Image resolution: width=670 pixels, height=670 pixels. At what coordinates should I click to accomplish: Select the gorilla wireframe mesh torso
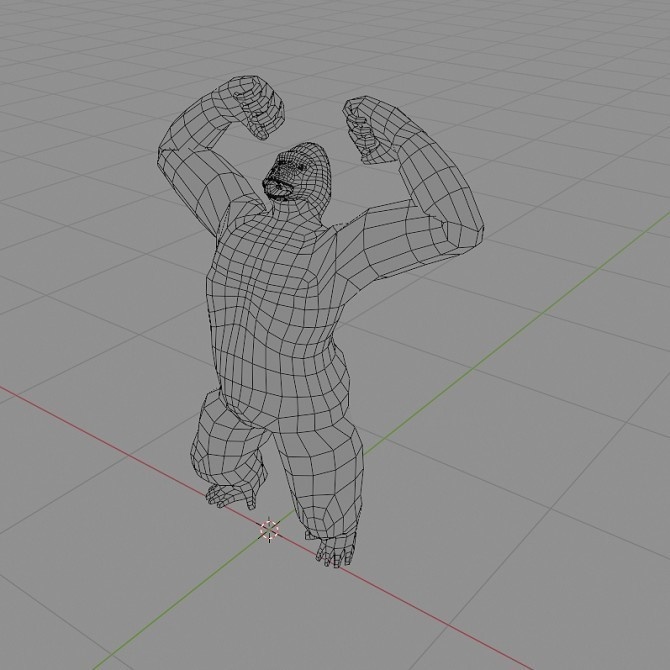click(278, 316)
